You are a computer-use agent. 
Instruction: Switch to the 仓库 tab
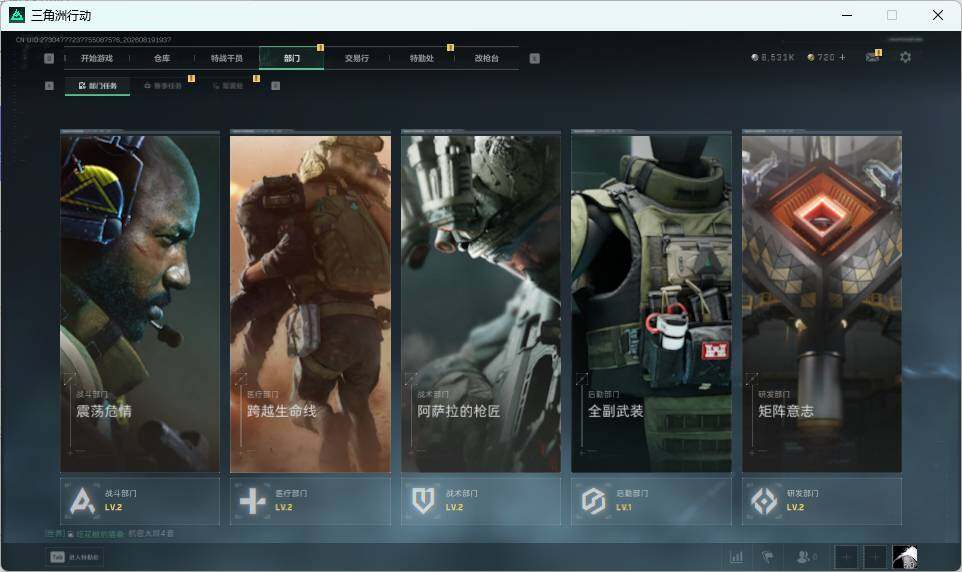point(162,58)
